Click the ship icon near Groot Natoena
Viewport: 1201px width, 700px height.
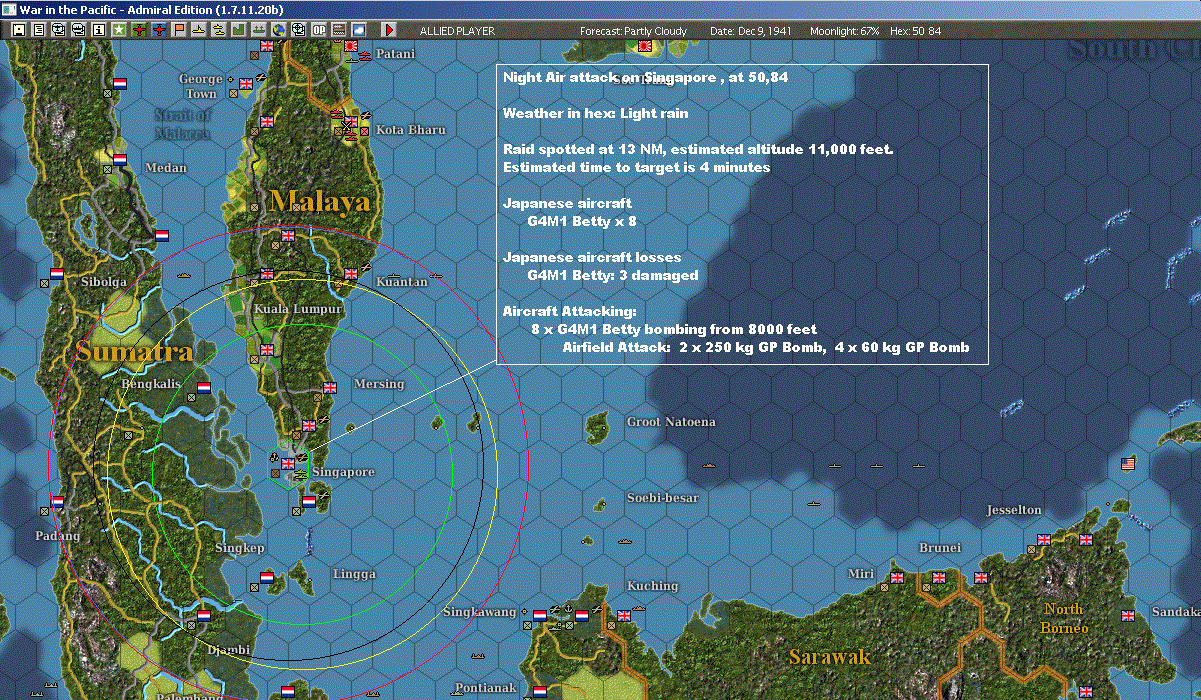[710, 465]
